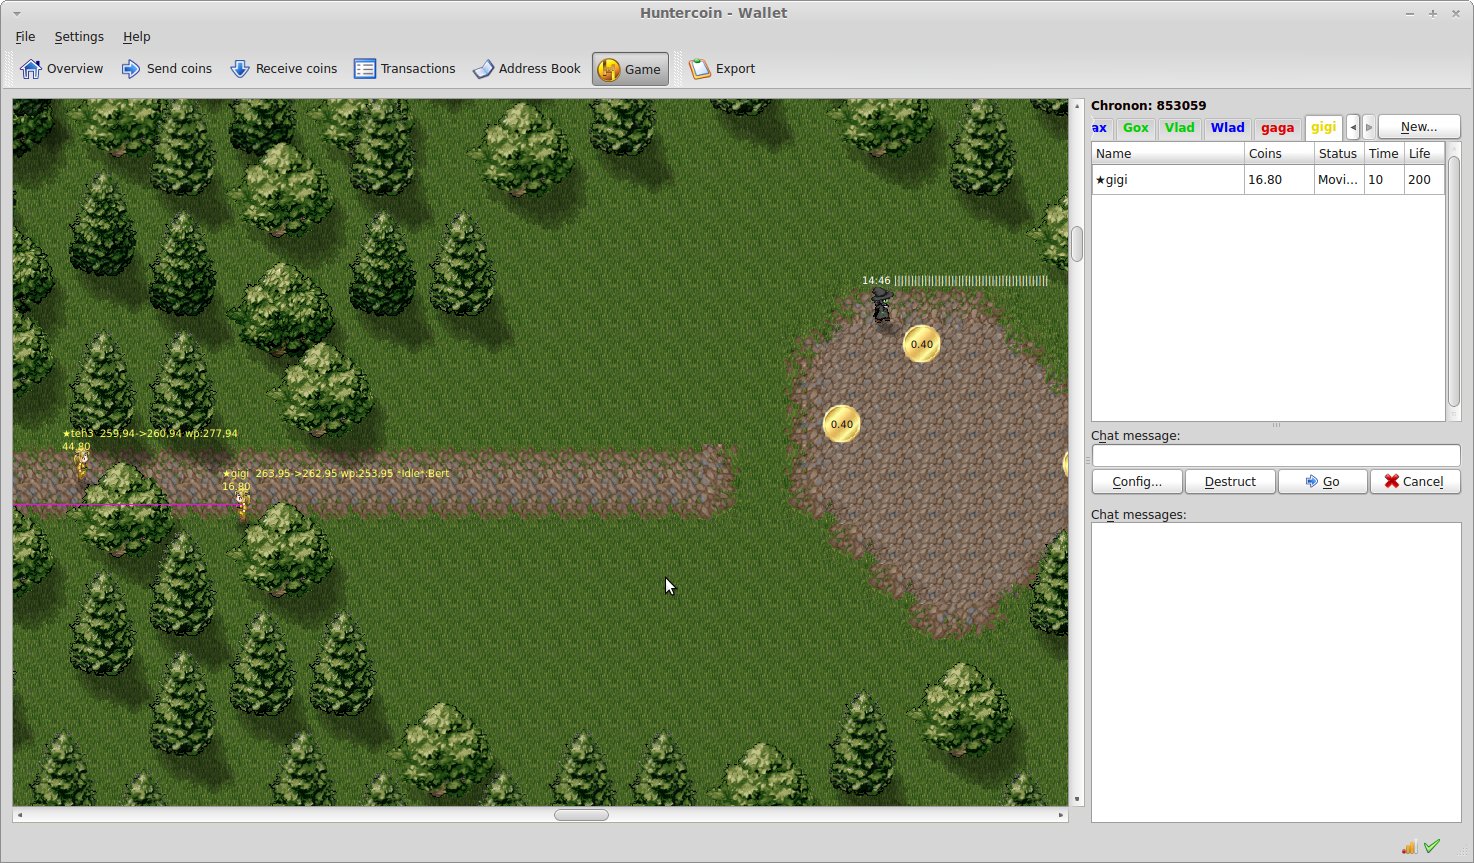Click the player table vertical scrollbar
The image size is (1474, 863).
pos(1454,280)
